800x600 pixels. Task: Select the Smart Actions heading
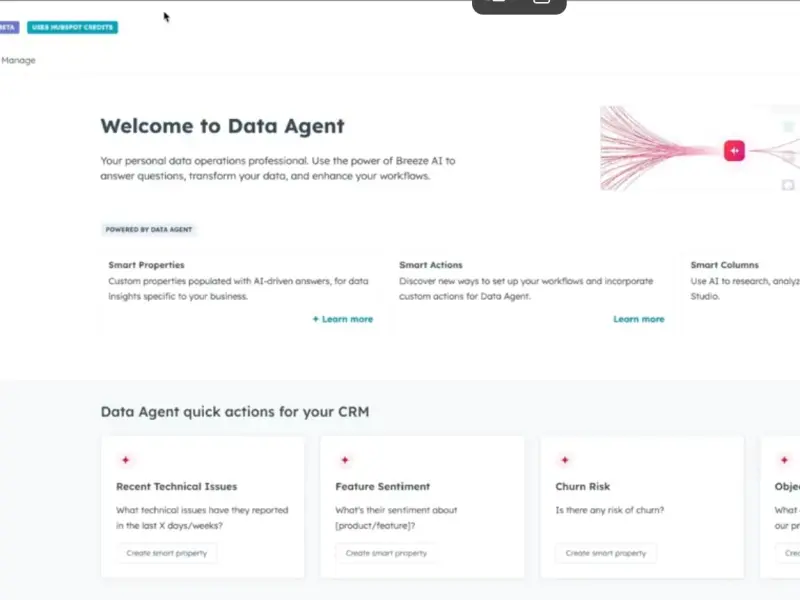431,265
